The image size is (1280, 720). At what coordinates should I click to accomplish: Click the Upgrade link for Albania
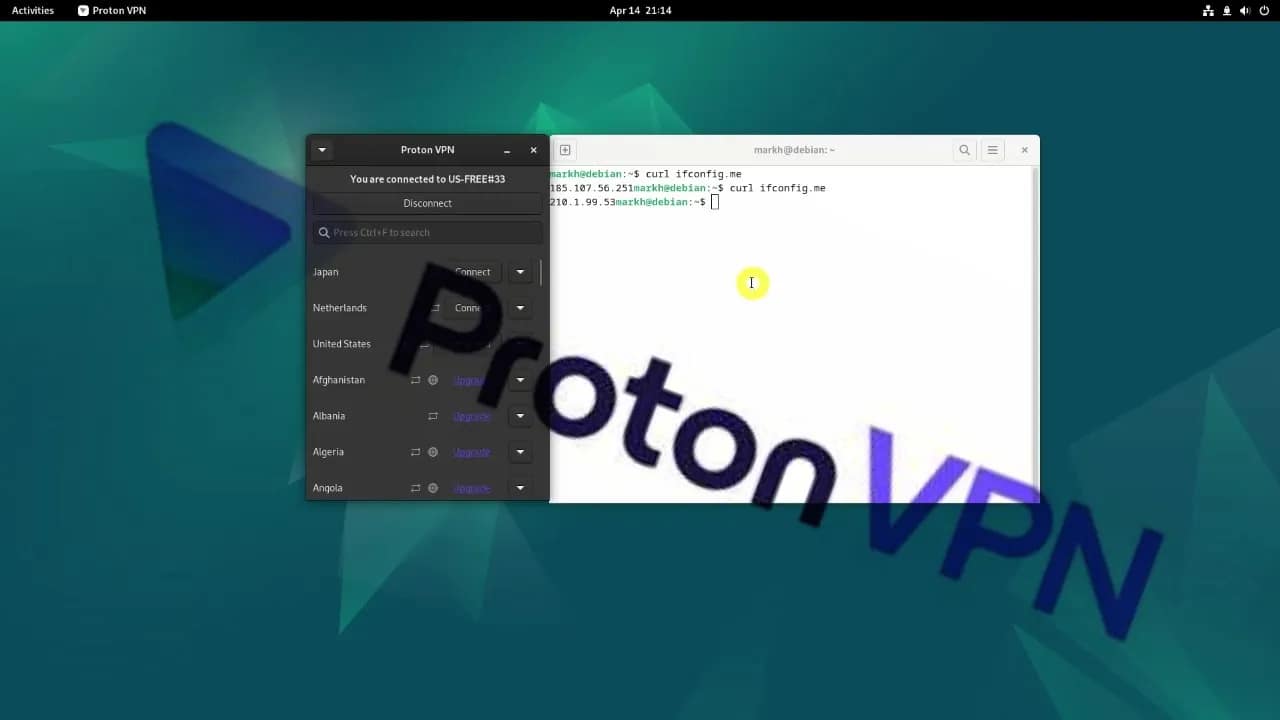pyautogui.click(x=471, y=416)
